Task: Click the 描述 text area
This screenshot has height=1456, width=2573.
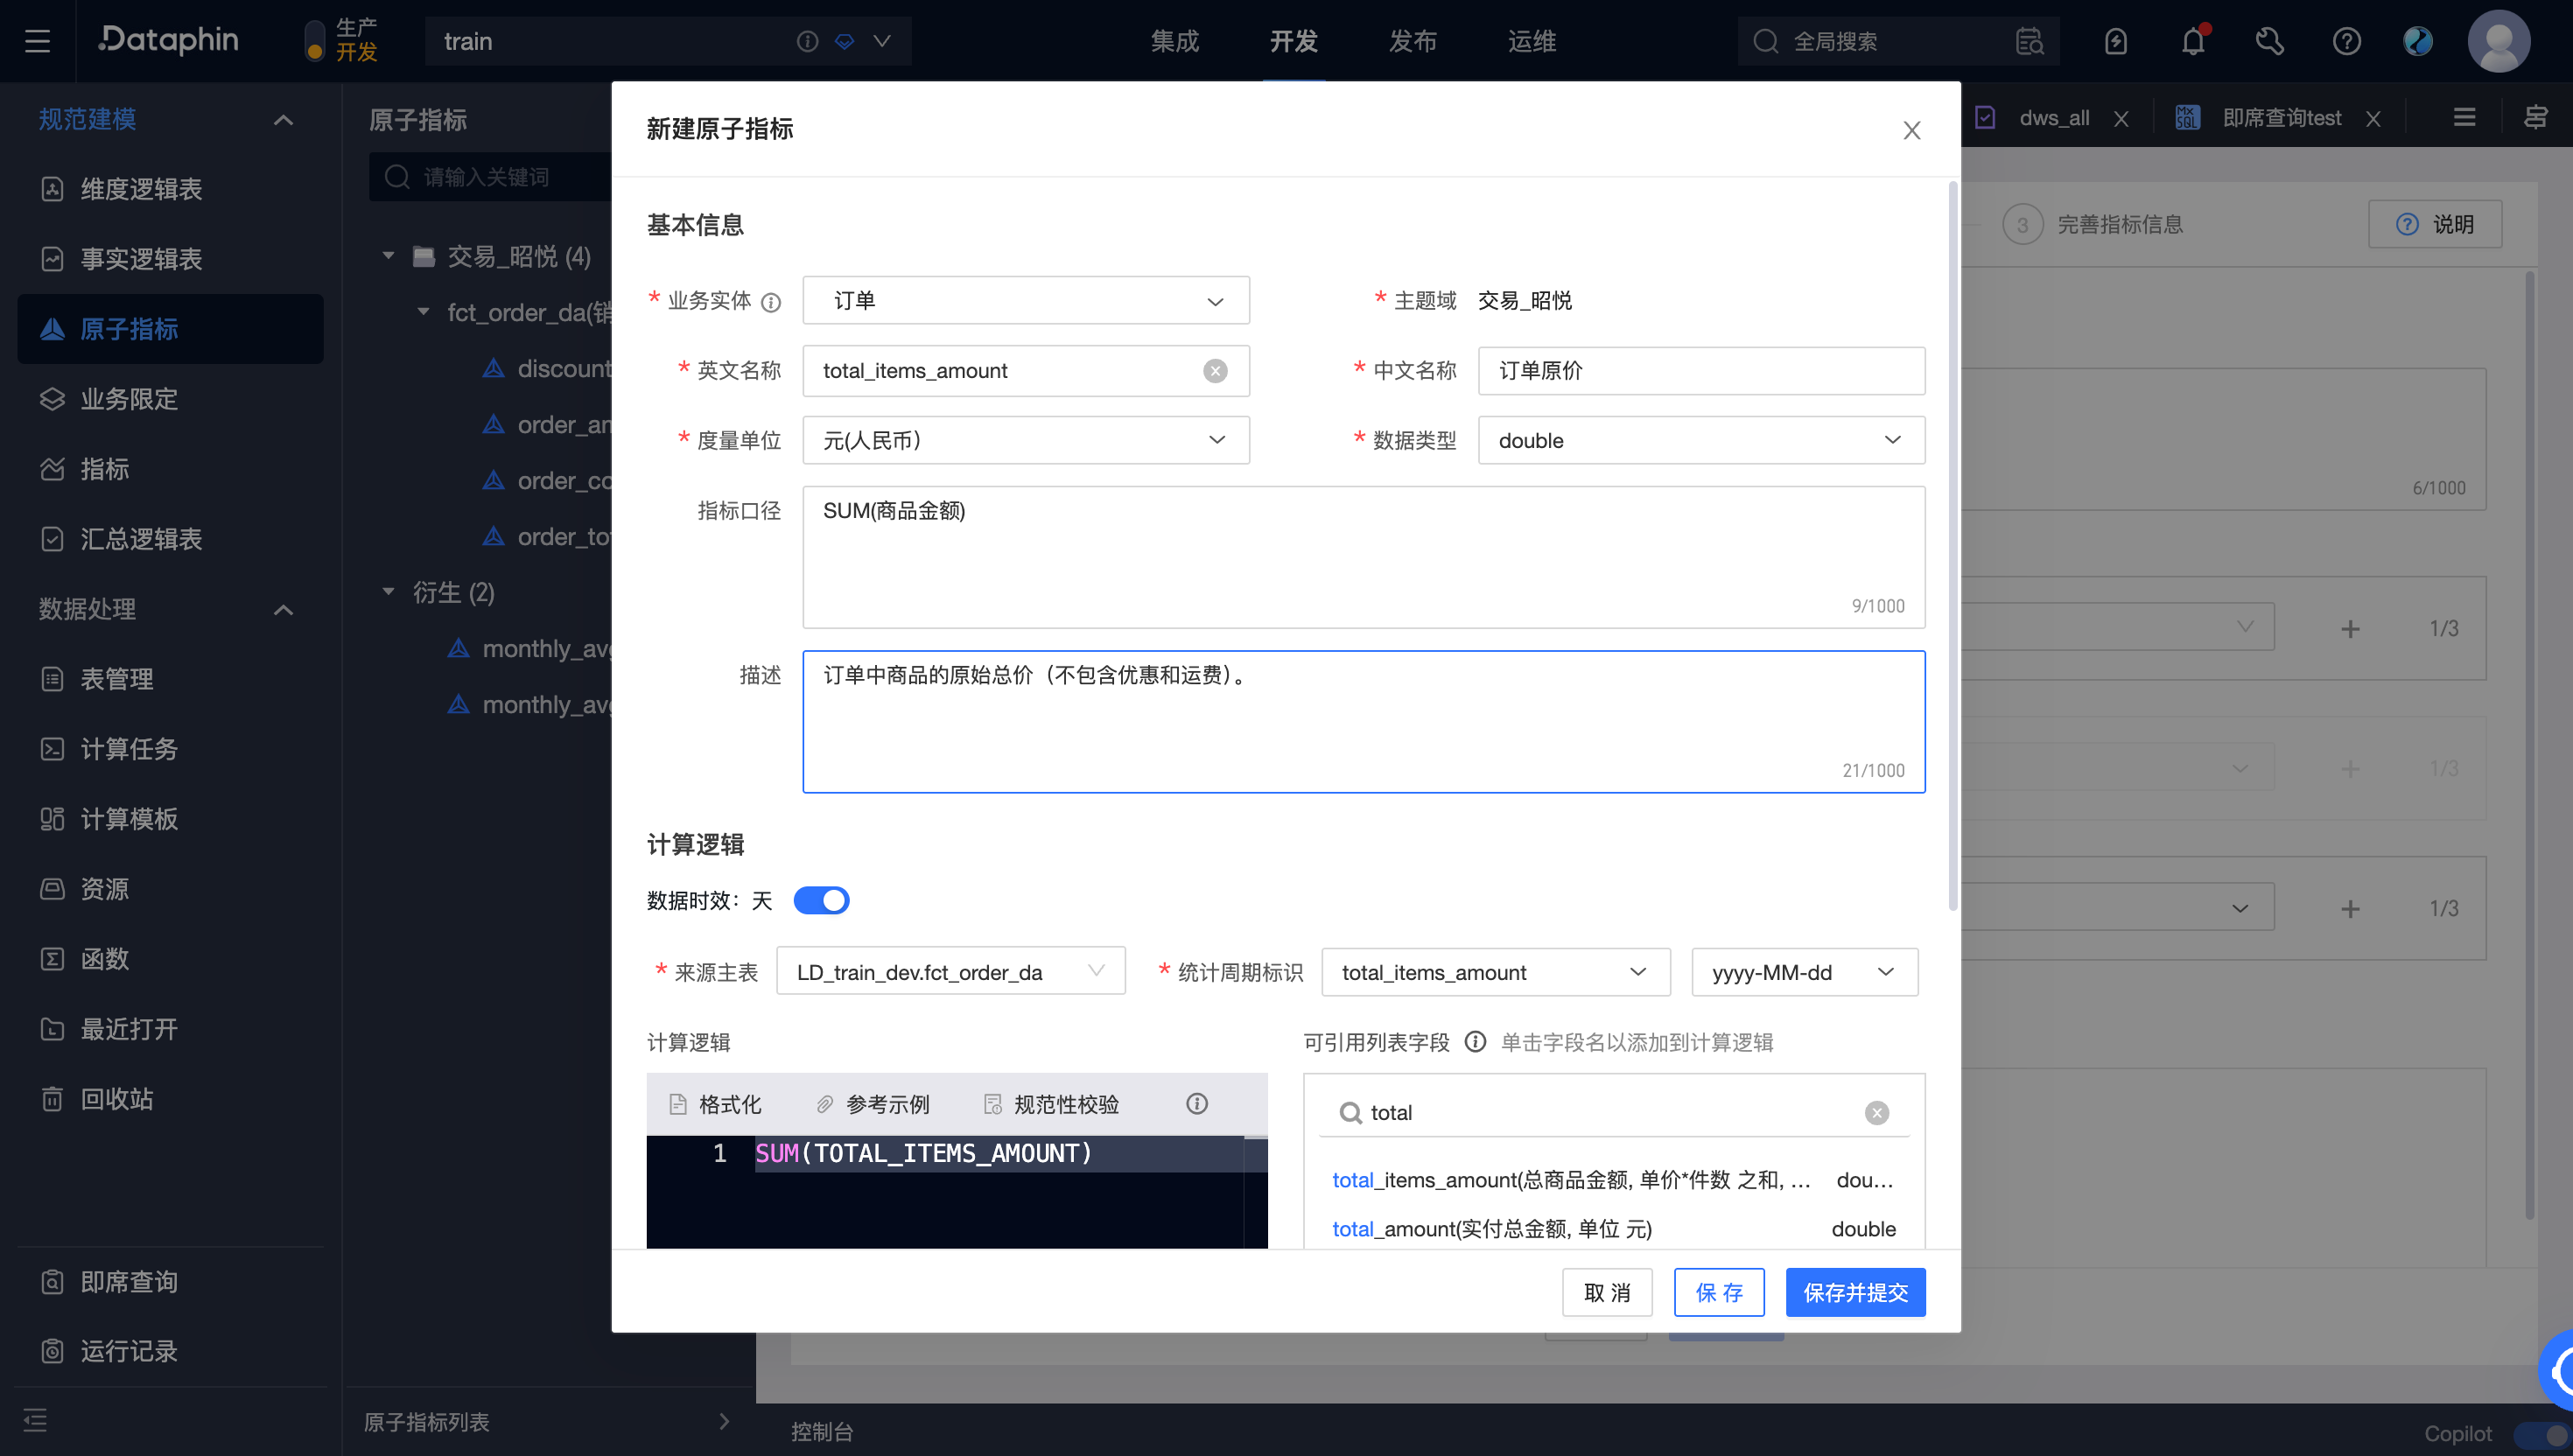Action: pos(1363,720)
